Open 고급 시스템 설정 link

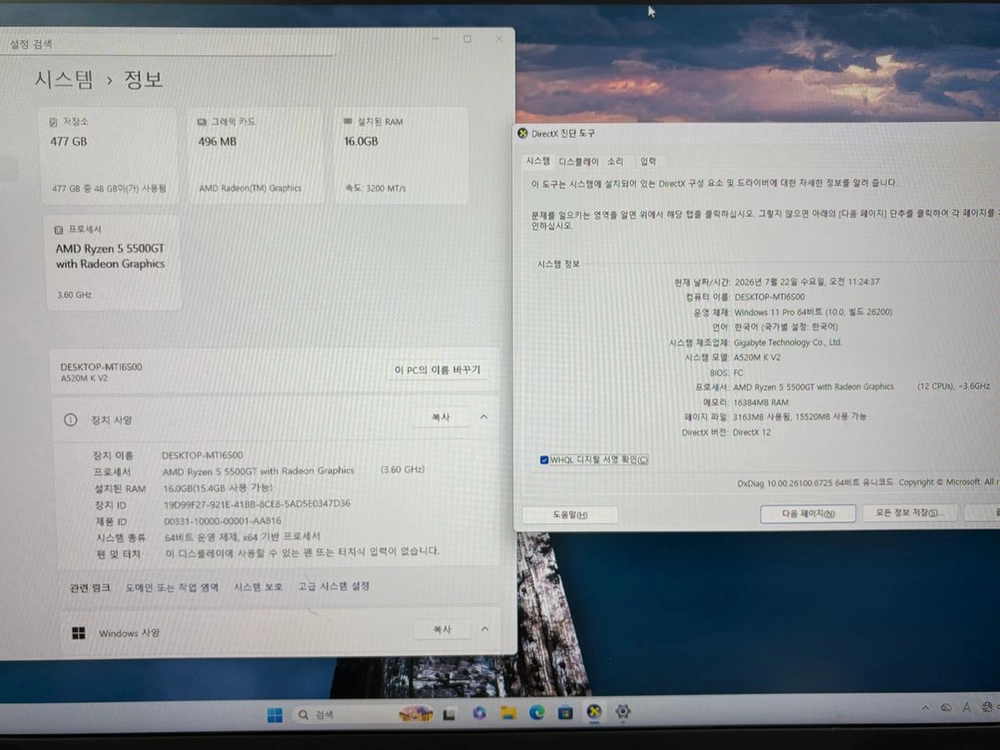334,586
